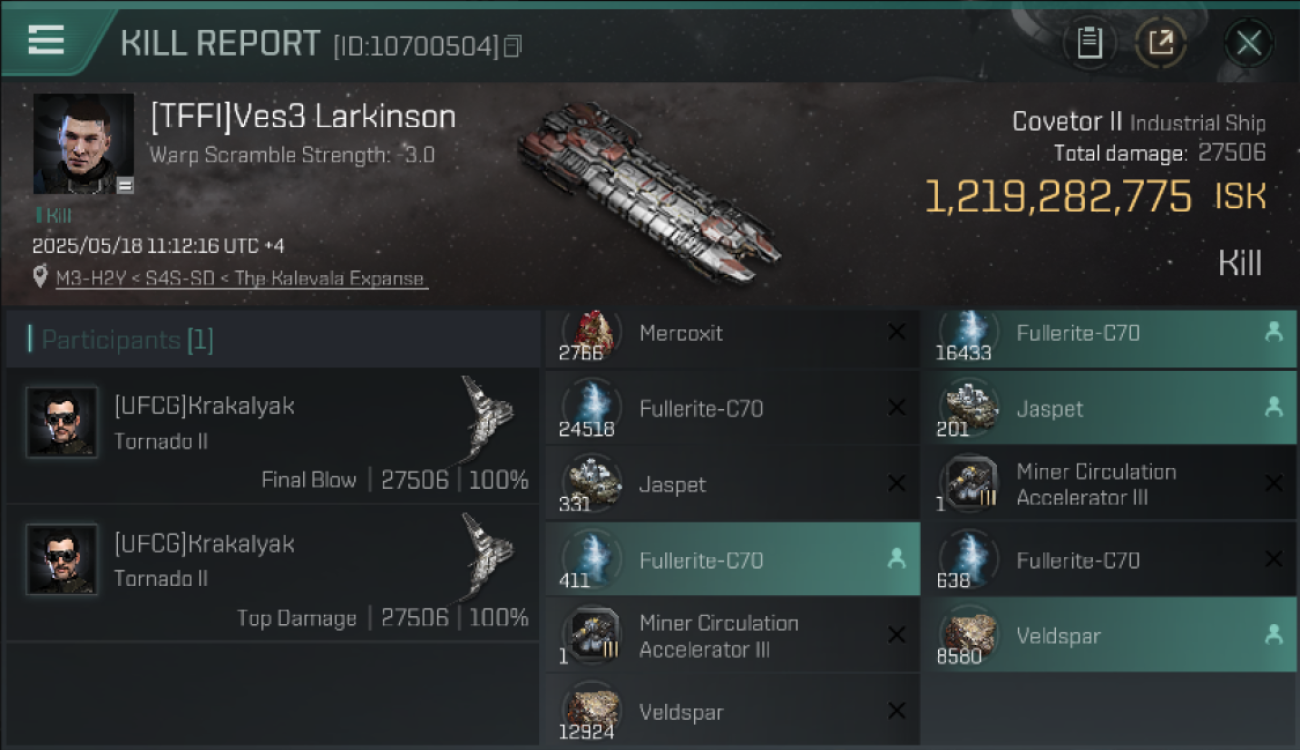Select the Participants [1] header

(x=273, y=339)
